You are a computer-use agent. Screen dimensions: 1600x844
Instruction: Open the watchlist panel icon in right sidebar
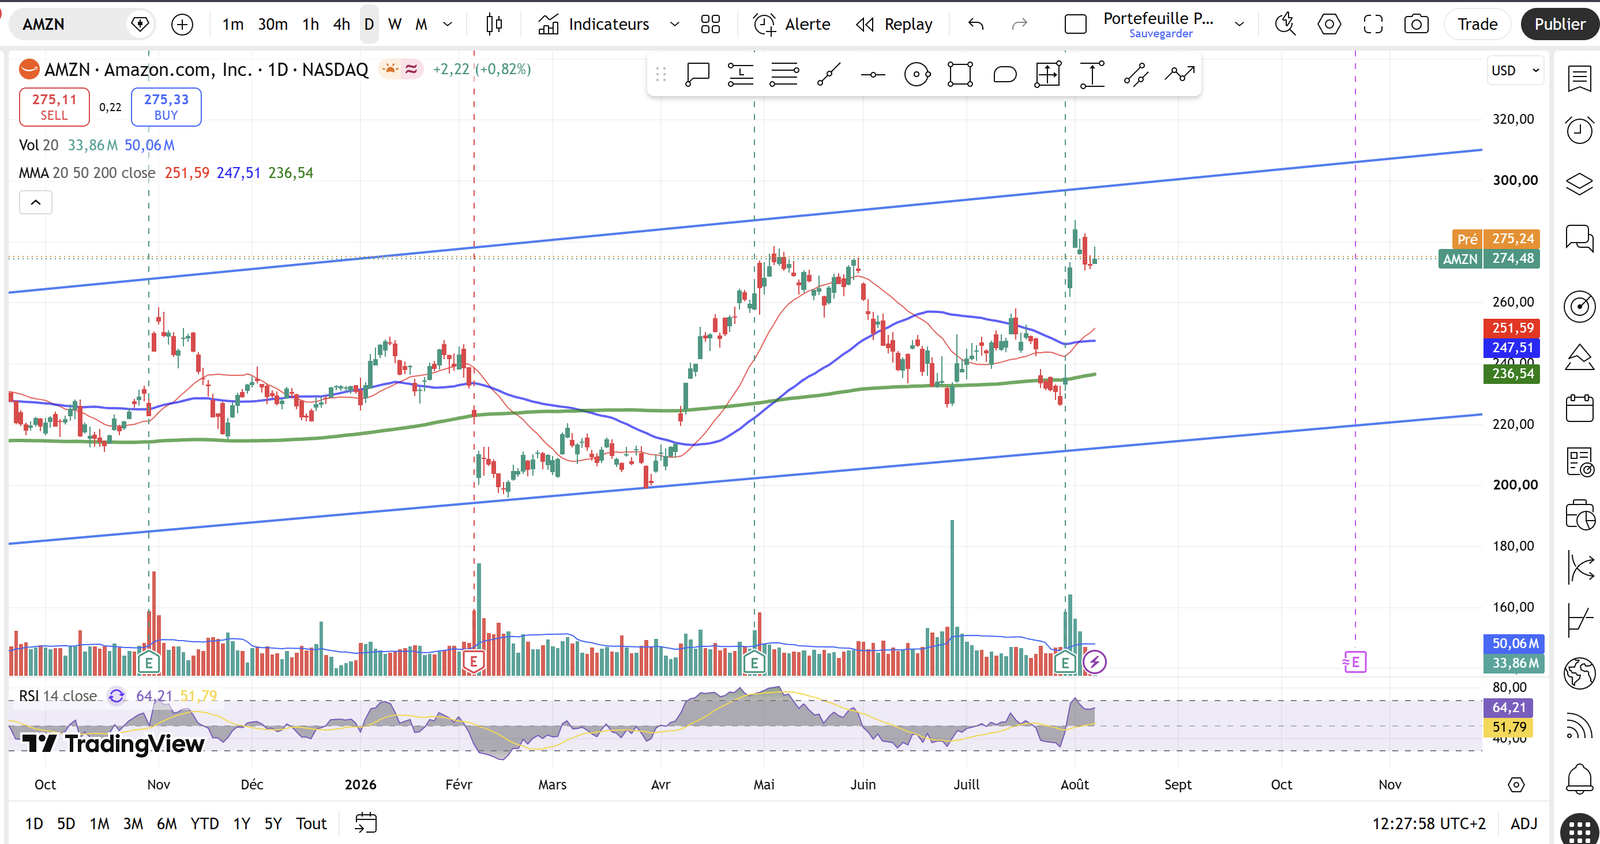click(1580, 78)
